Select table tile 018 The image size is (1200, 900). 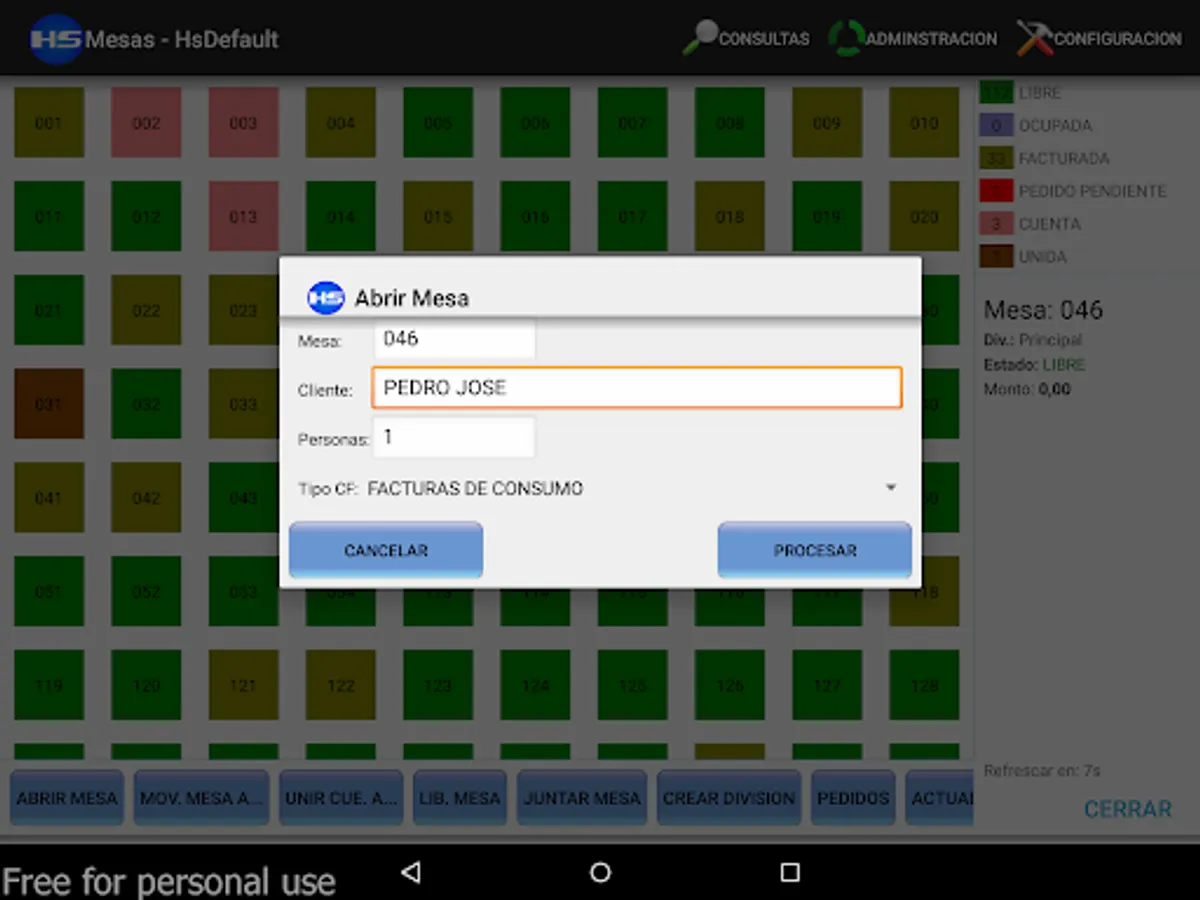(730, 216)
